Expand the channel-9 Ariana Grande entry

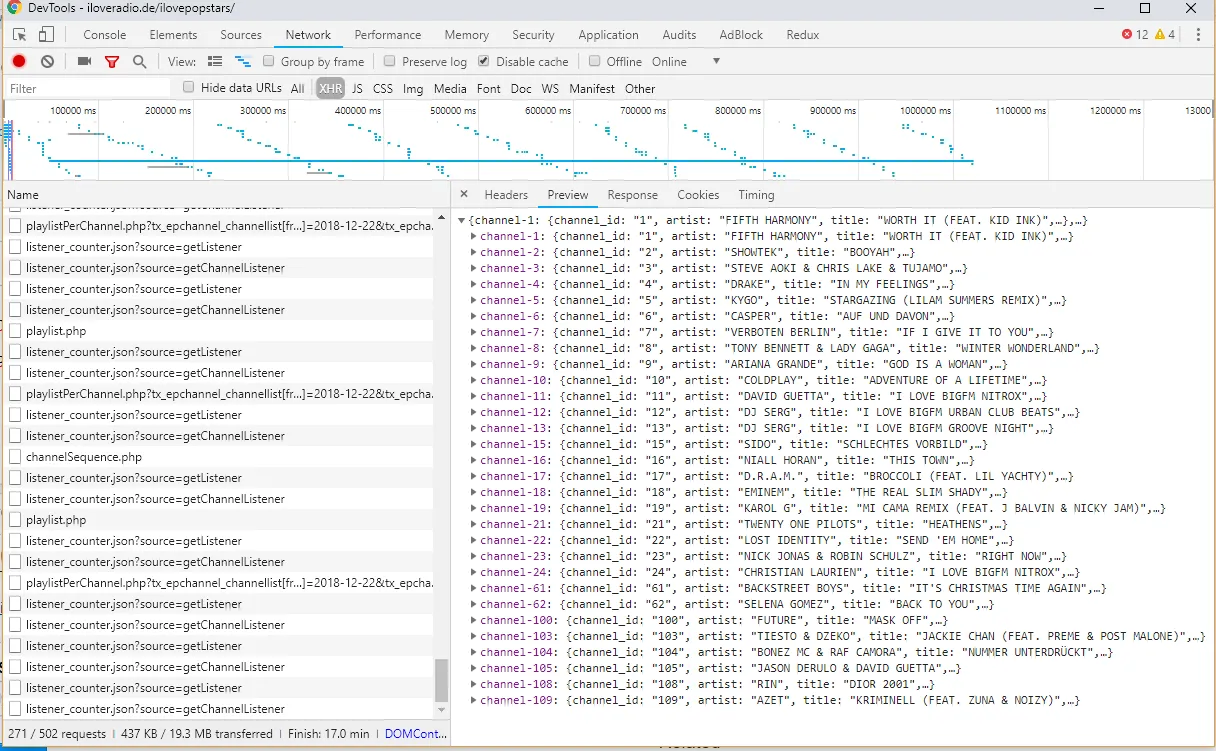coord(474,364)
